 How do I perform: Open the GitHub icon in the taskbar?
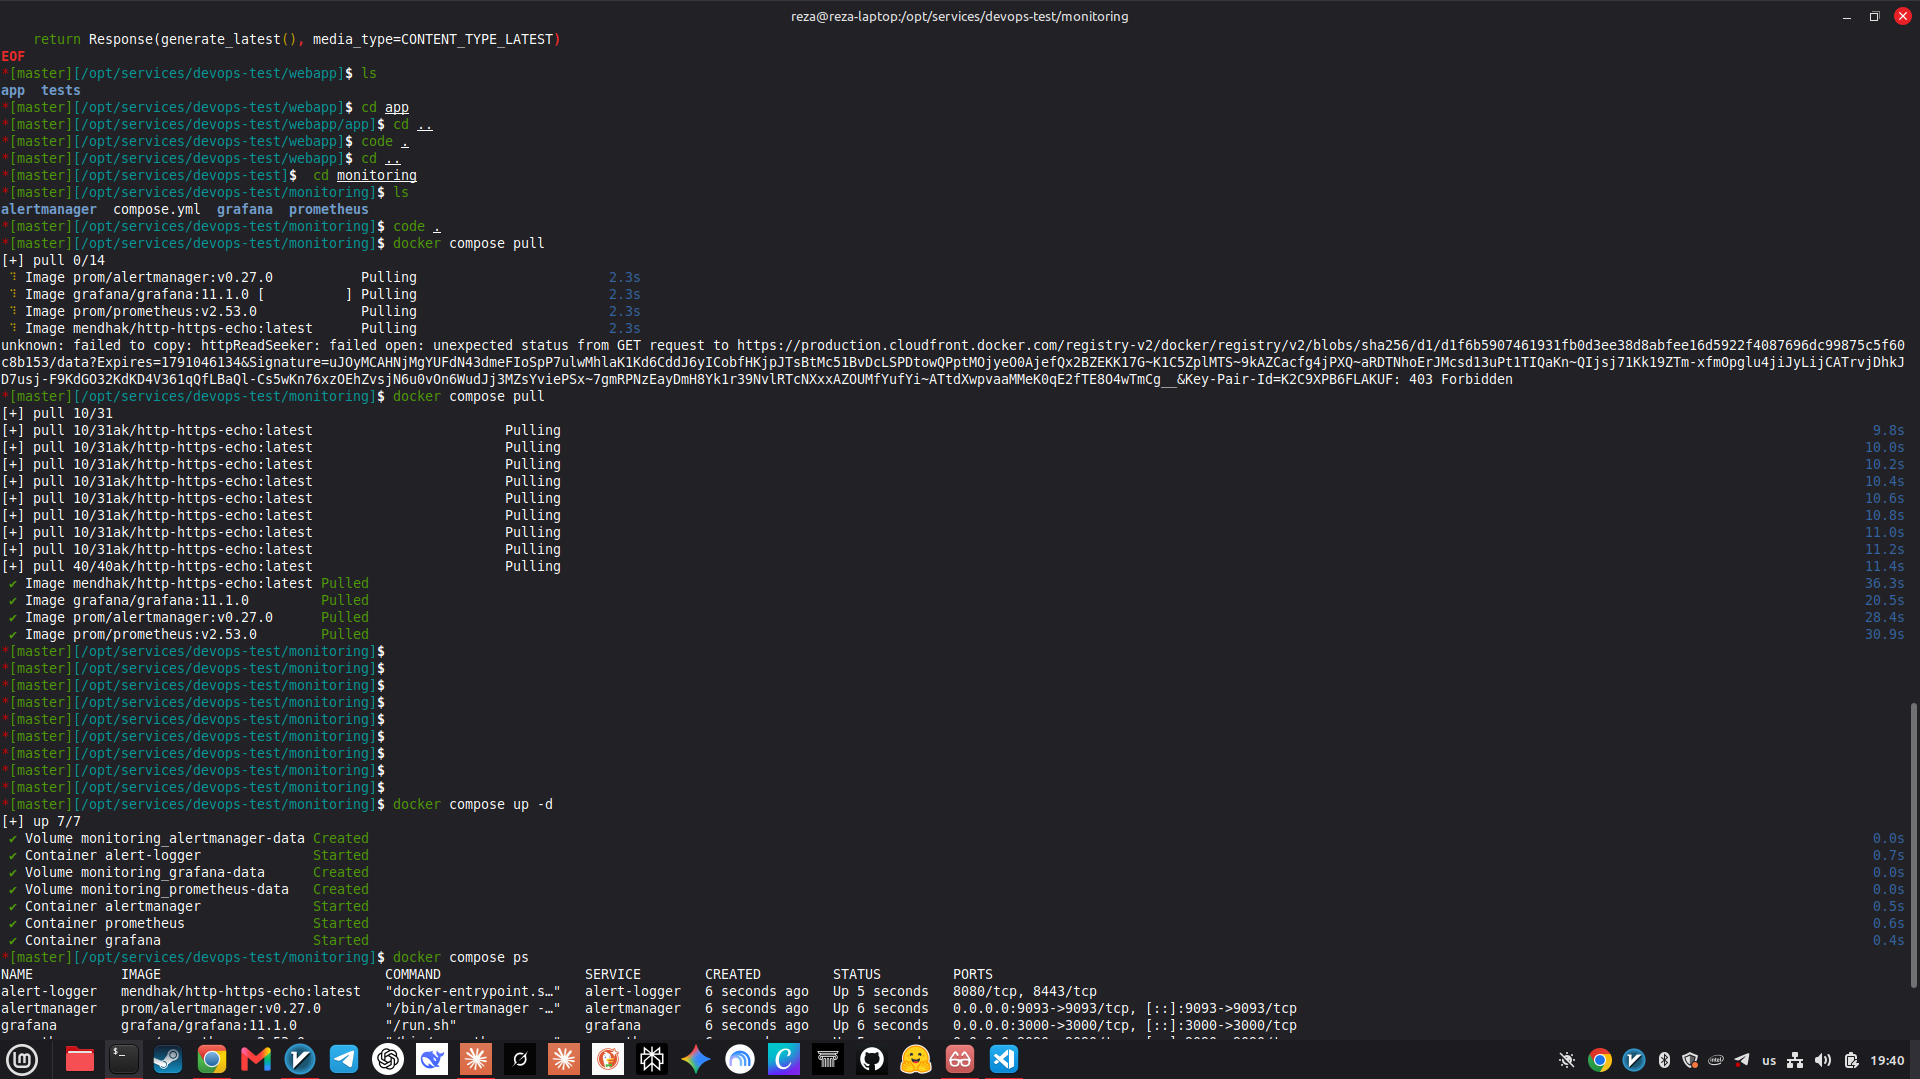coord(872,1059)
